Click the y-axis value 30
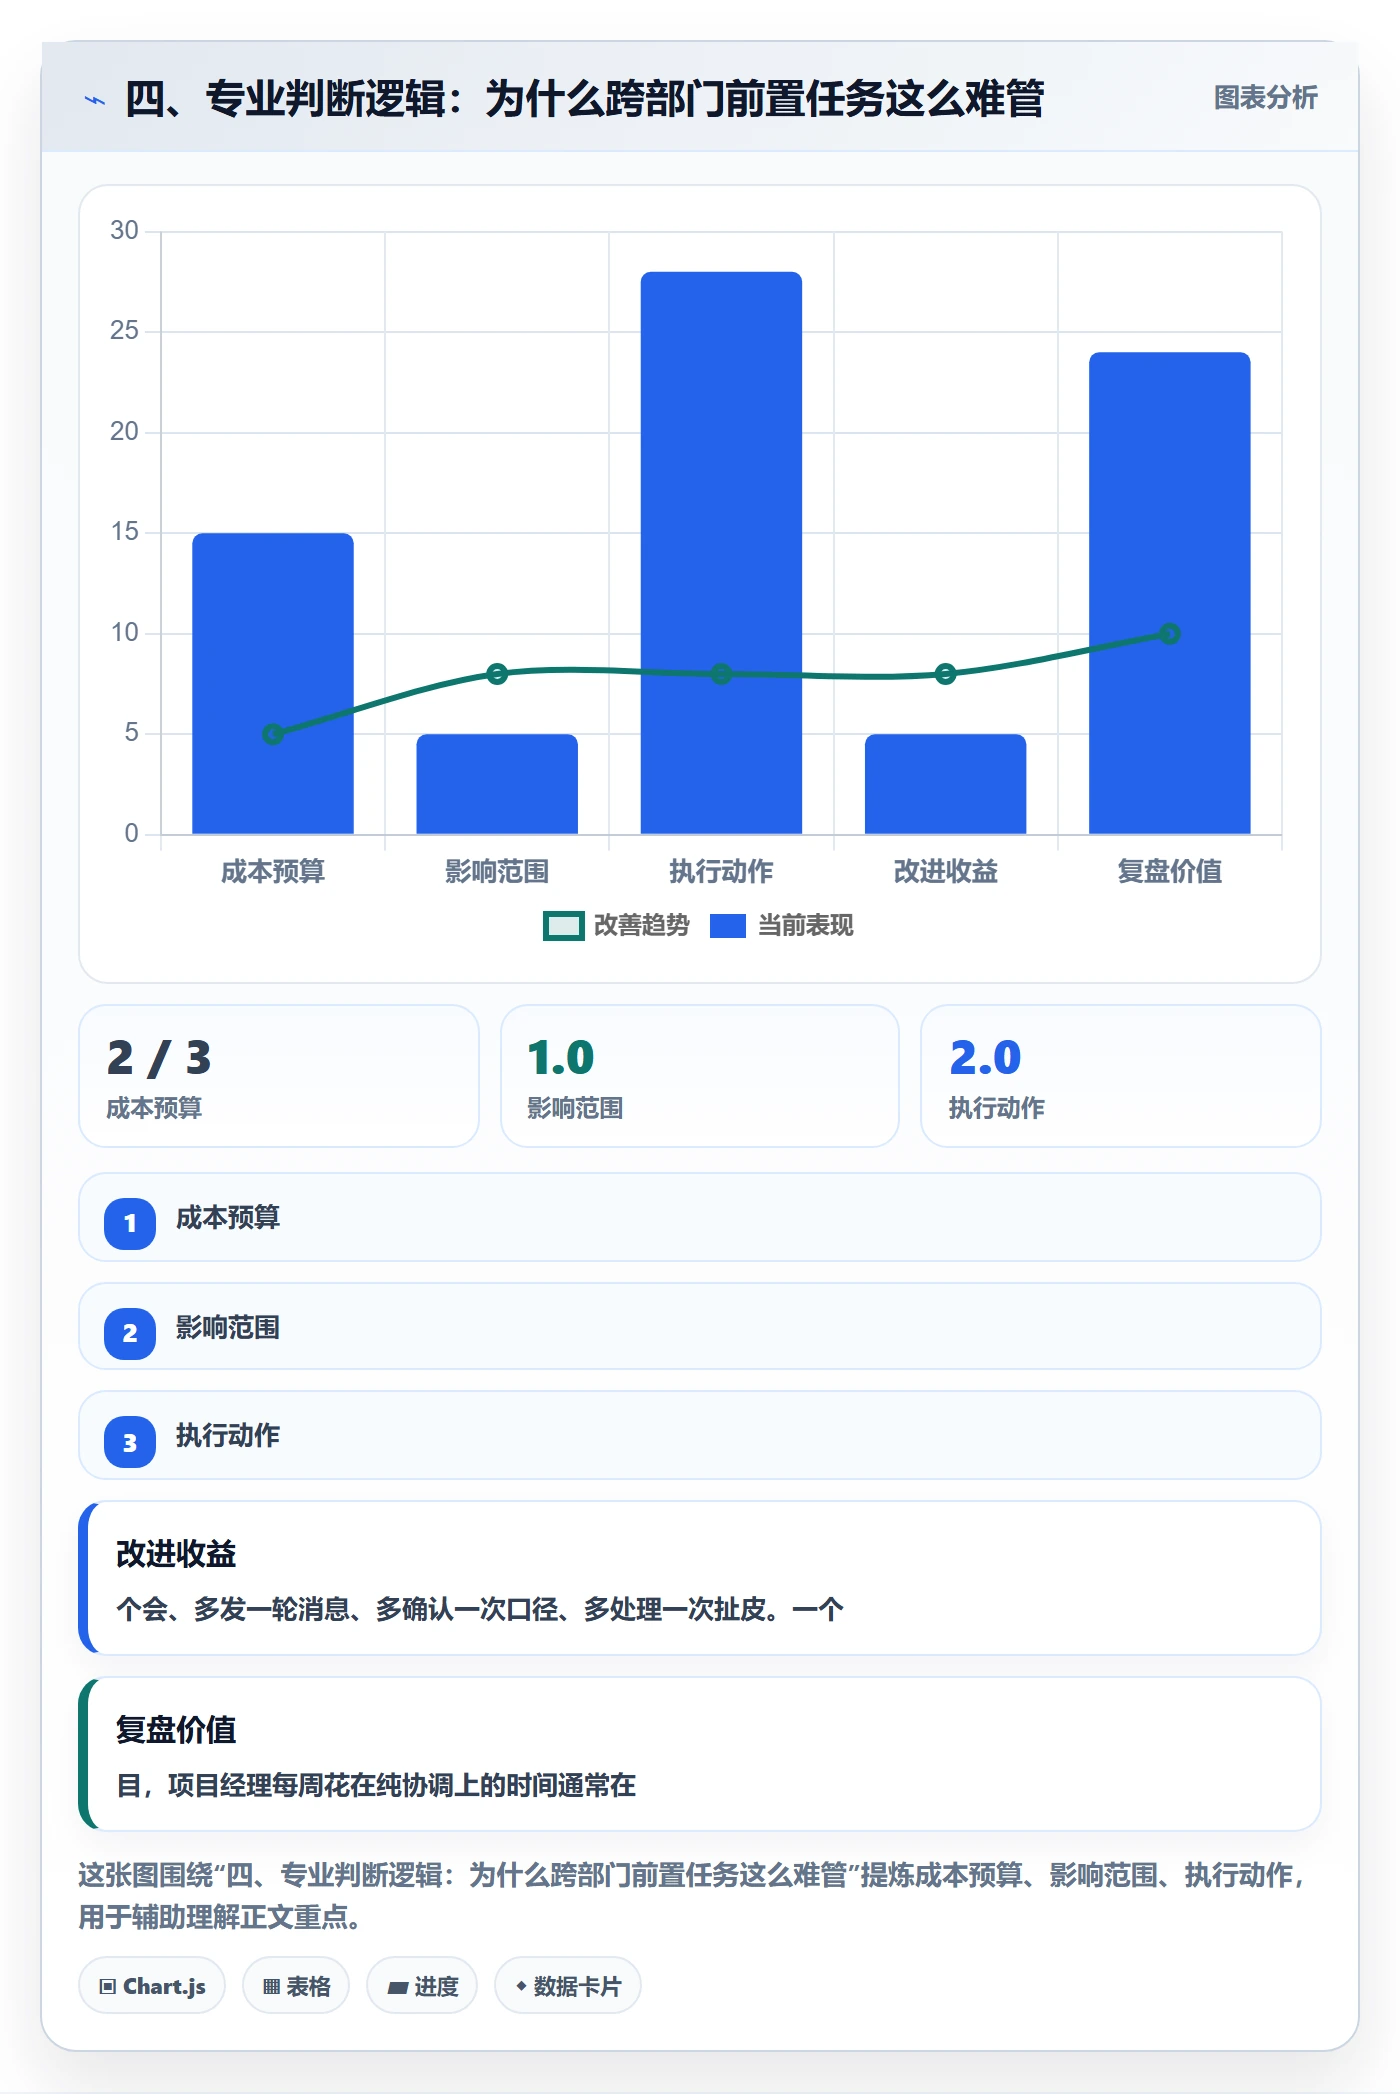 pos(124,231)
